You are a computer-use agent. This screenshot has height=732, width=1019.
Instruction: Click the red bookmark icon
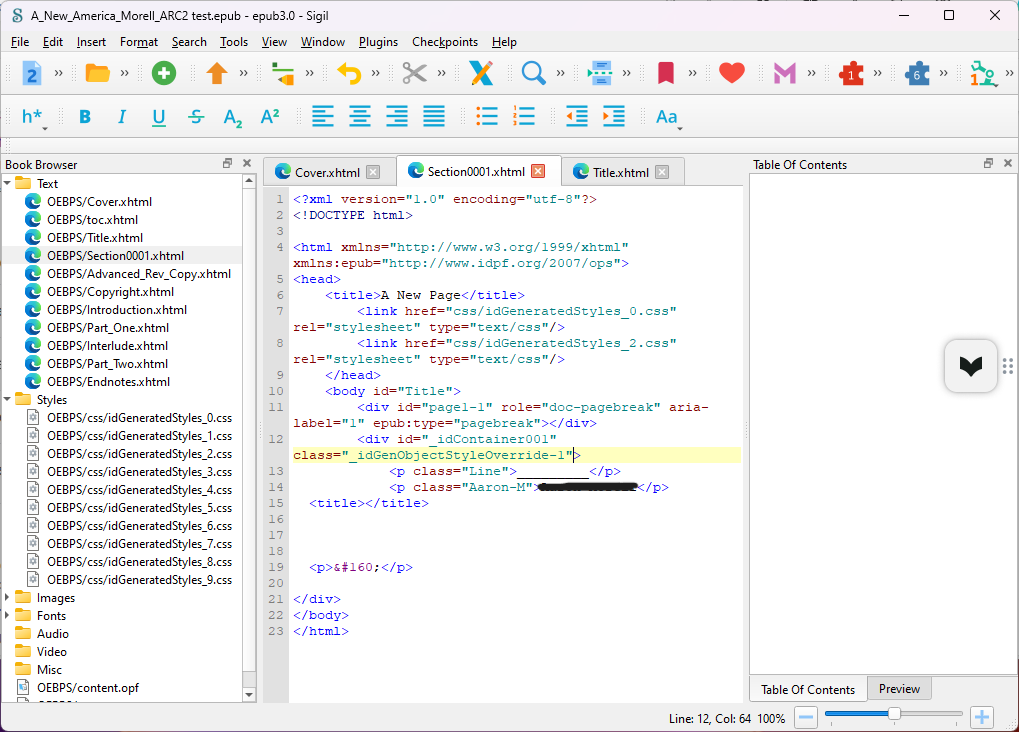[665, 73]
